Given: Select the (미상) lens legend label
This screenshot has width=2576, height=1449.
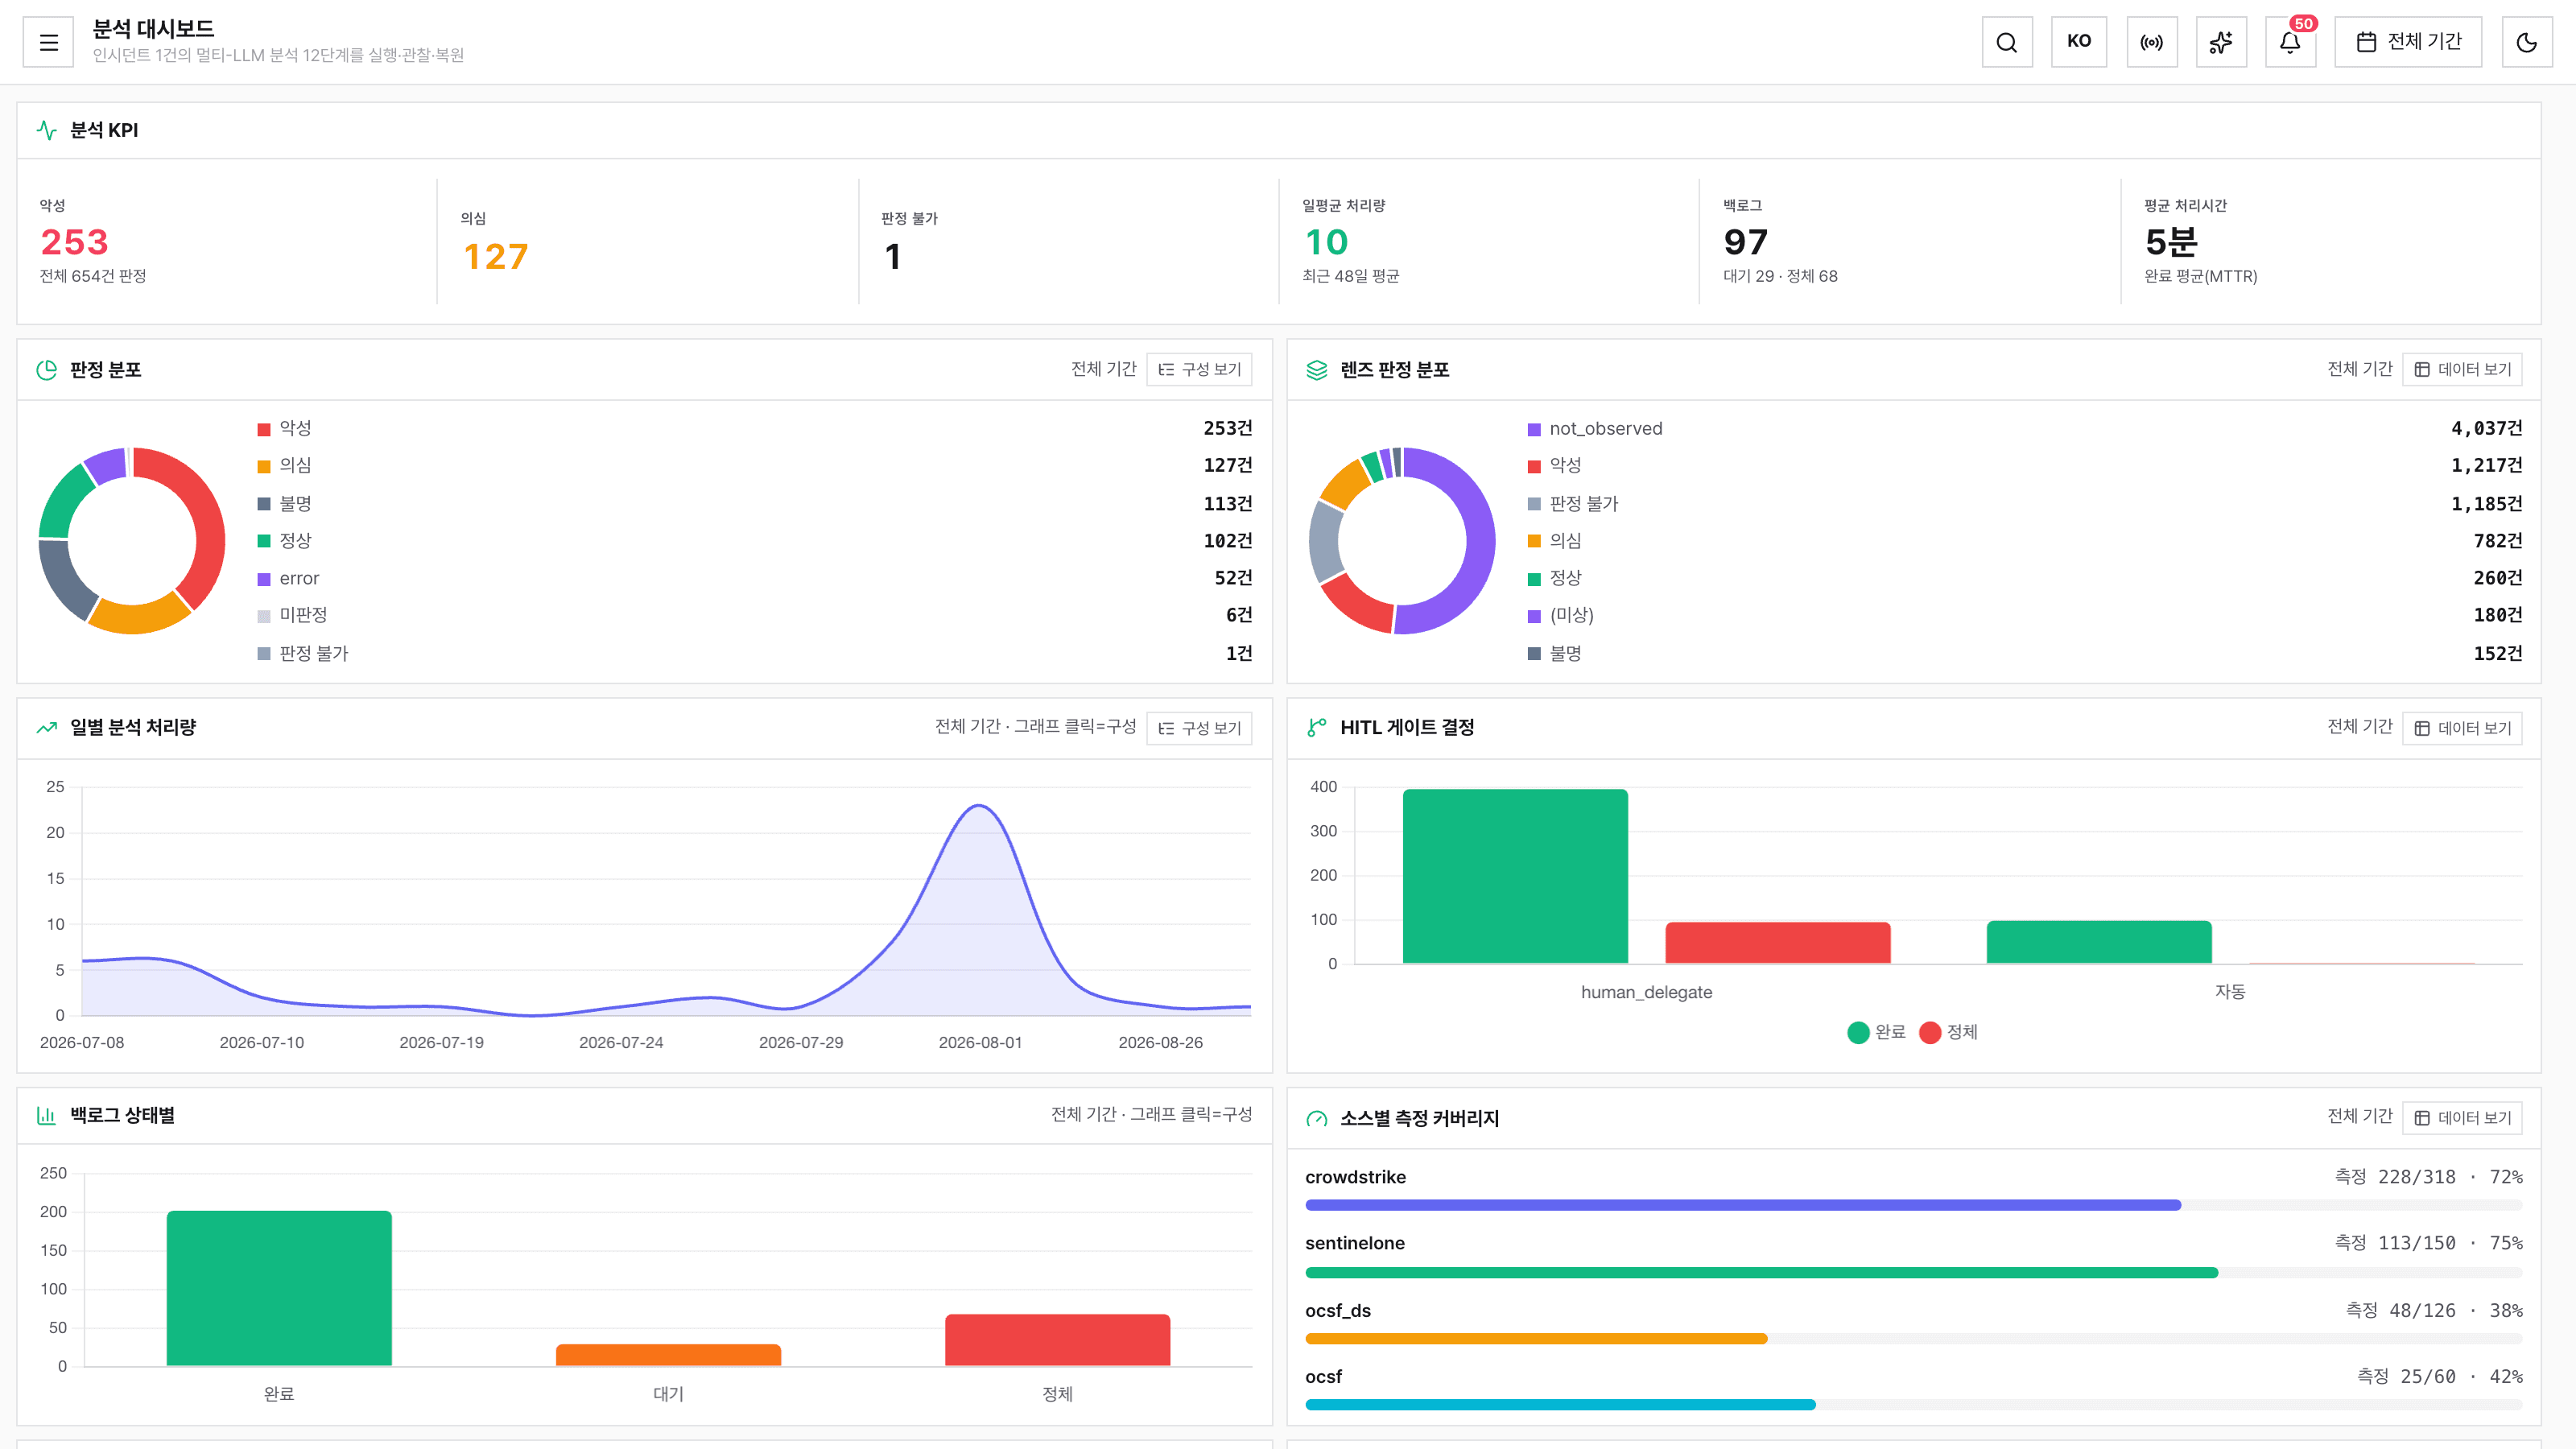Looking at the screenshot, I should tap(1572, 615).
